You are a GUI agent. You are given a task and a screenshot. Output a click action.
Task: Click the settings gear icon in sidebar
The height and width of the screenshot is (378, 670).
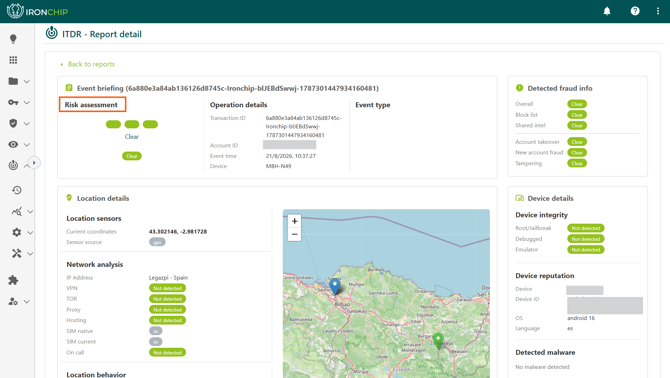[x=17, y=232]
